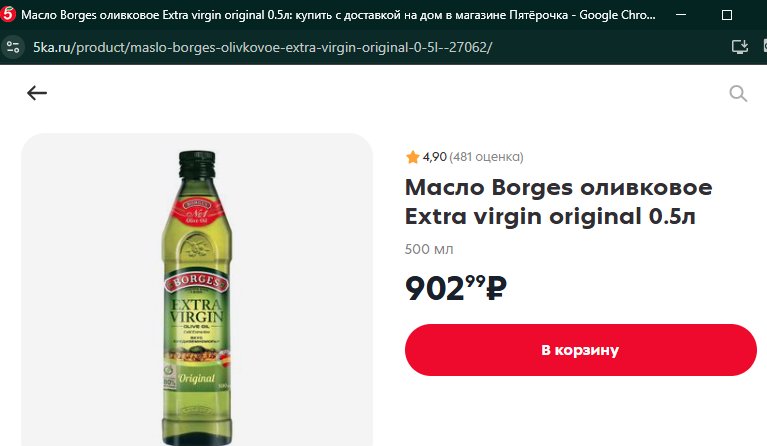Click the window title text in title bar
The height and width of the screenshot is (446, 767).
pos(338,15)
